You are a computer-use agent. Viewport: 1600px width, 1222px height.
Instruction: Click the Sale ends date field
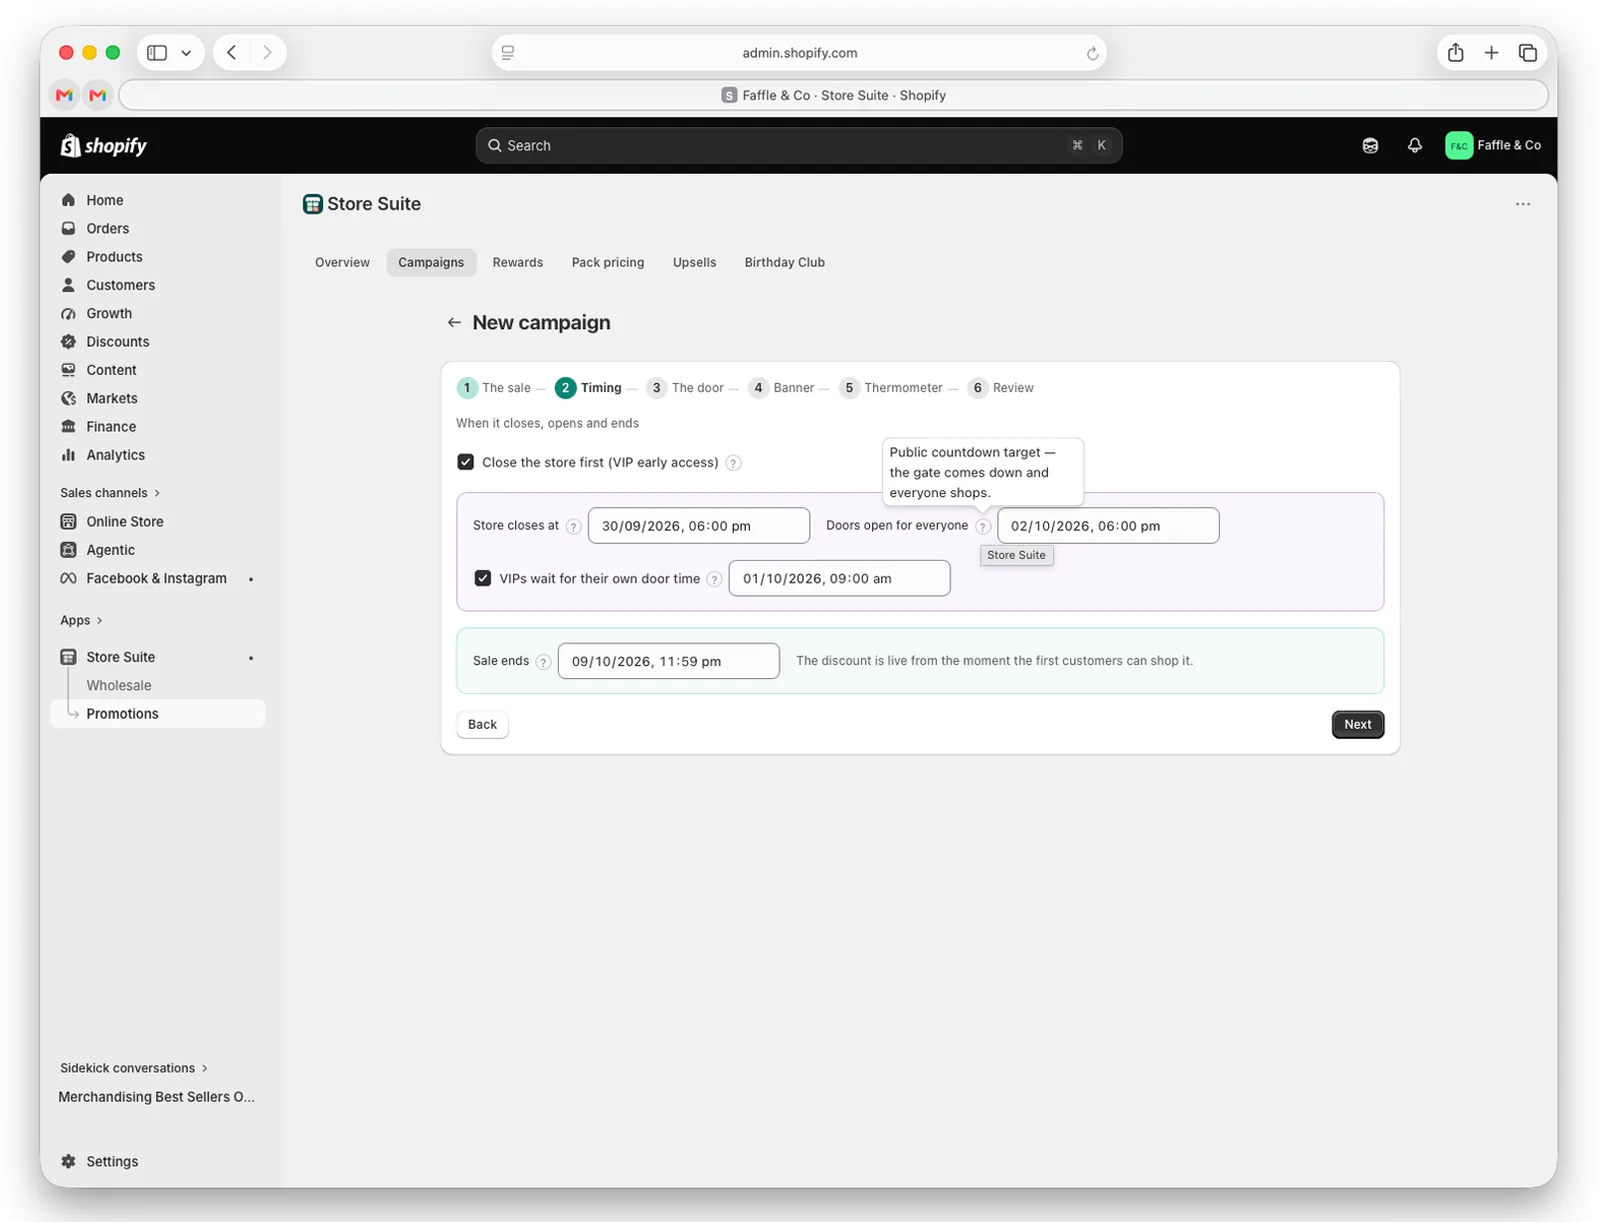pyautogui.click(x=668, y=661)
